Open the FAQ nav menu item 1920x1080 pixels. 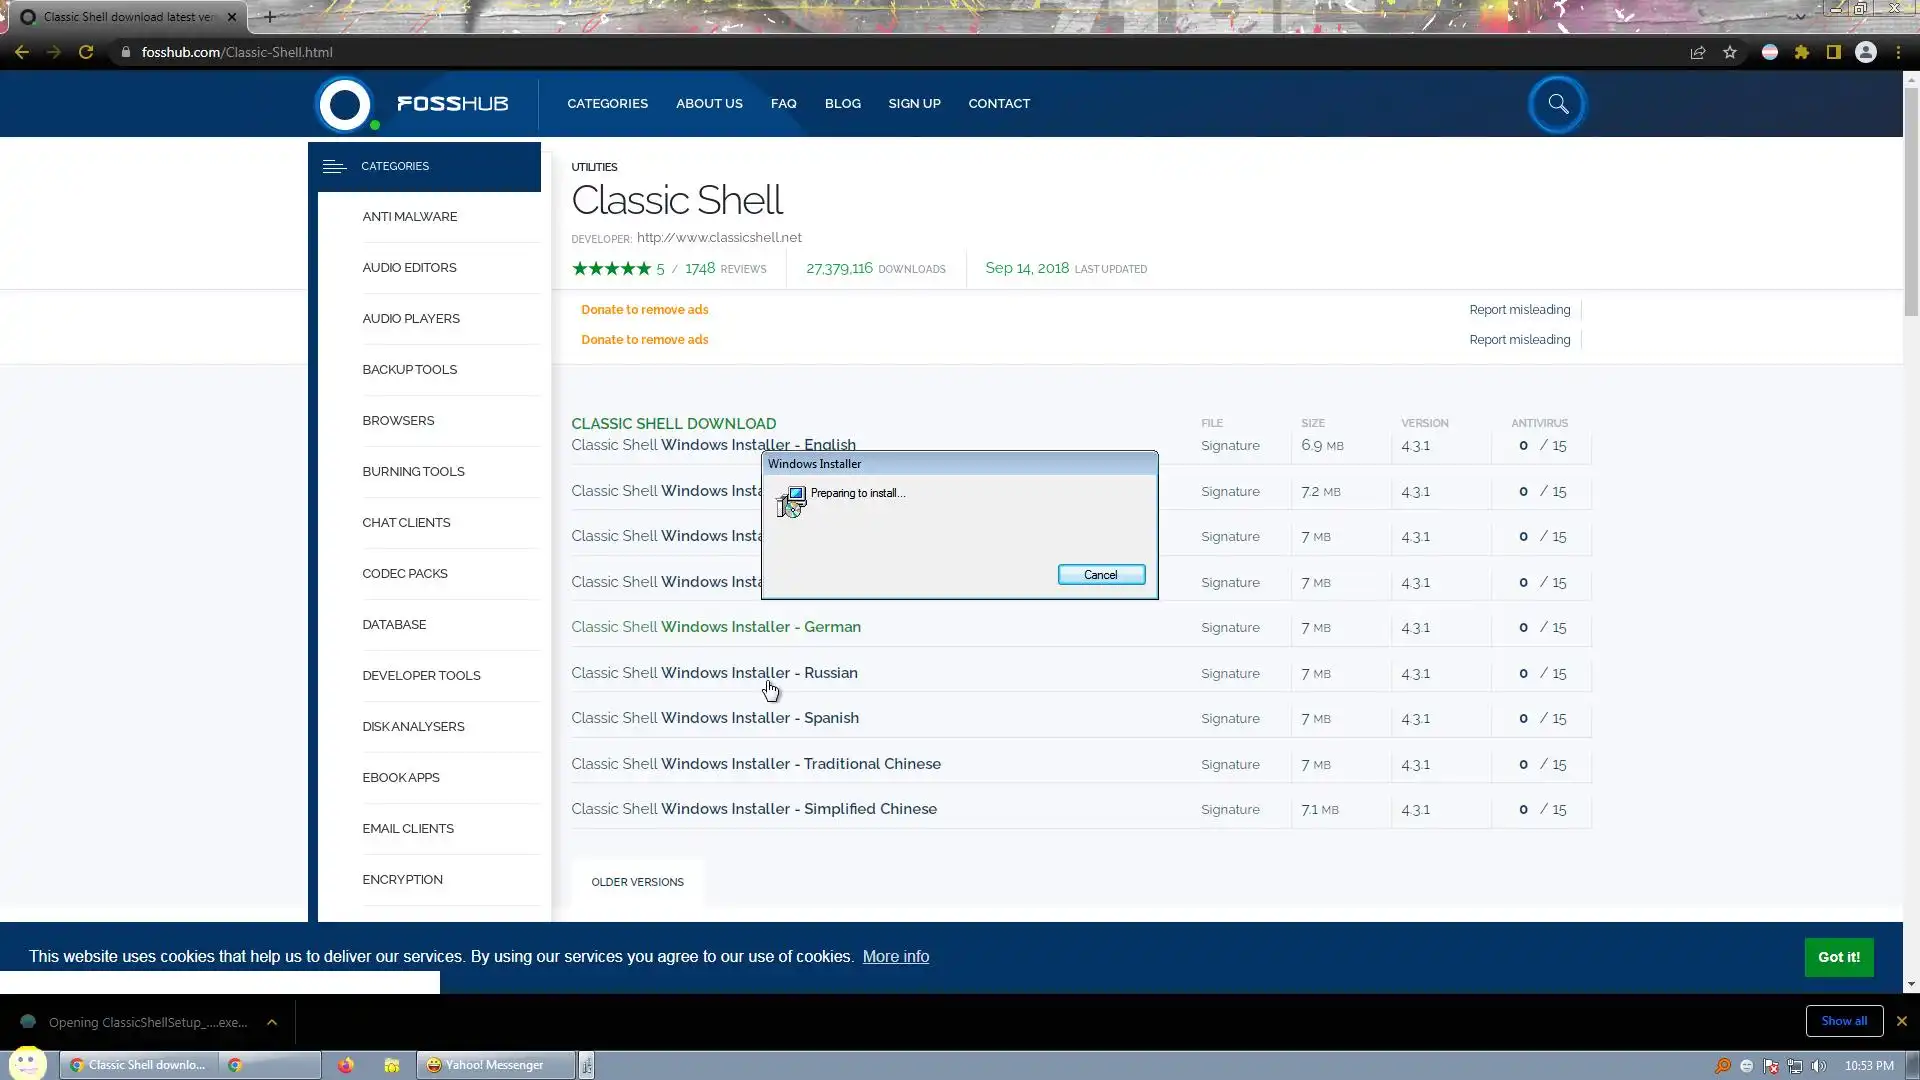tap(783, 104)
